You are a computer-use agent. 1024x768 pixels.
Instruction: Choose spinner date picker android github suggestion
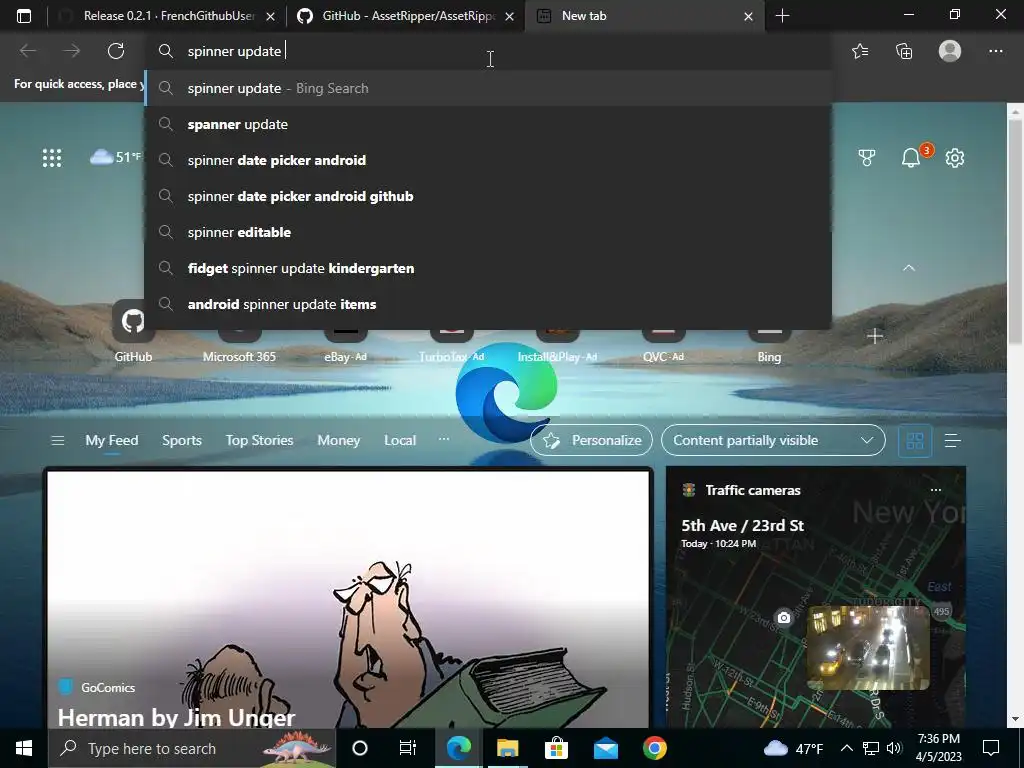click(x=488, y=196)
